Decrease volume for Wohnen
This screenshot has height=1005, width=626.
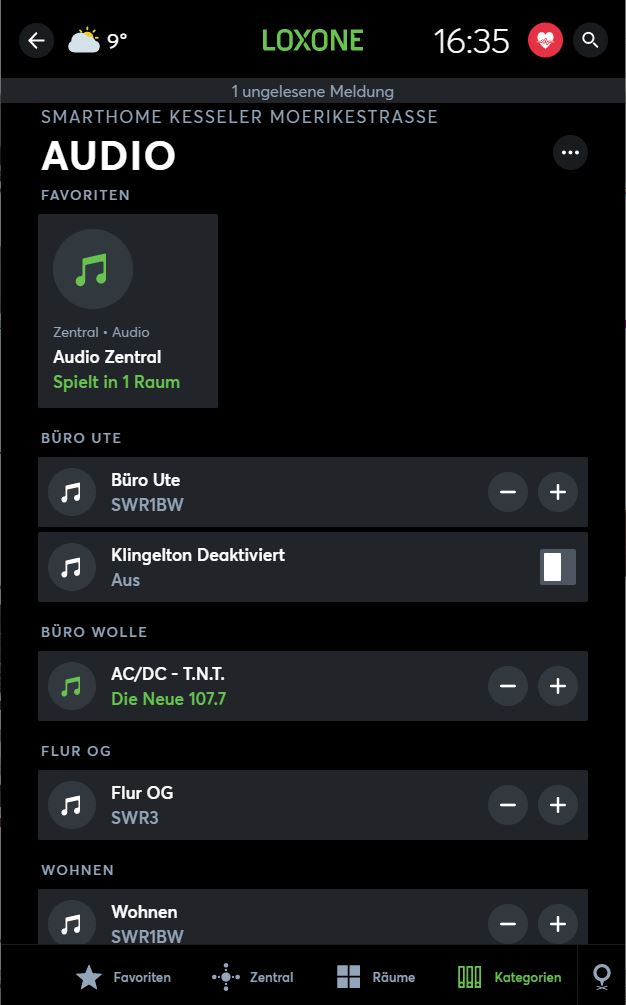[508, 922]
